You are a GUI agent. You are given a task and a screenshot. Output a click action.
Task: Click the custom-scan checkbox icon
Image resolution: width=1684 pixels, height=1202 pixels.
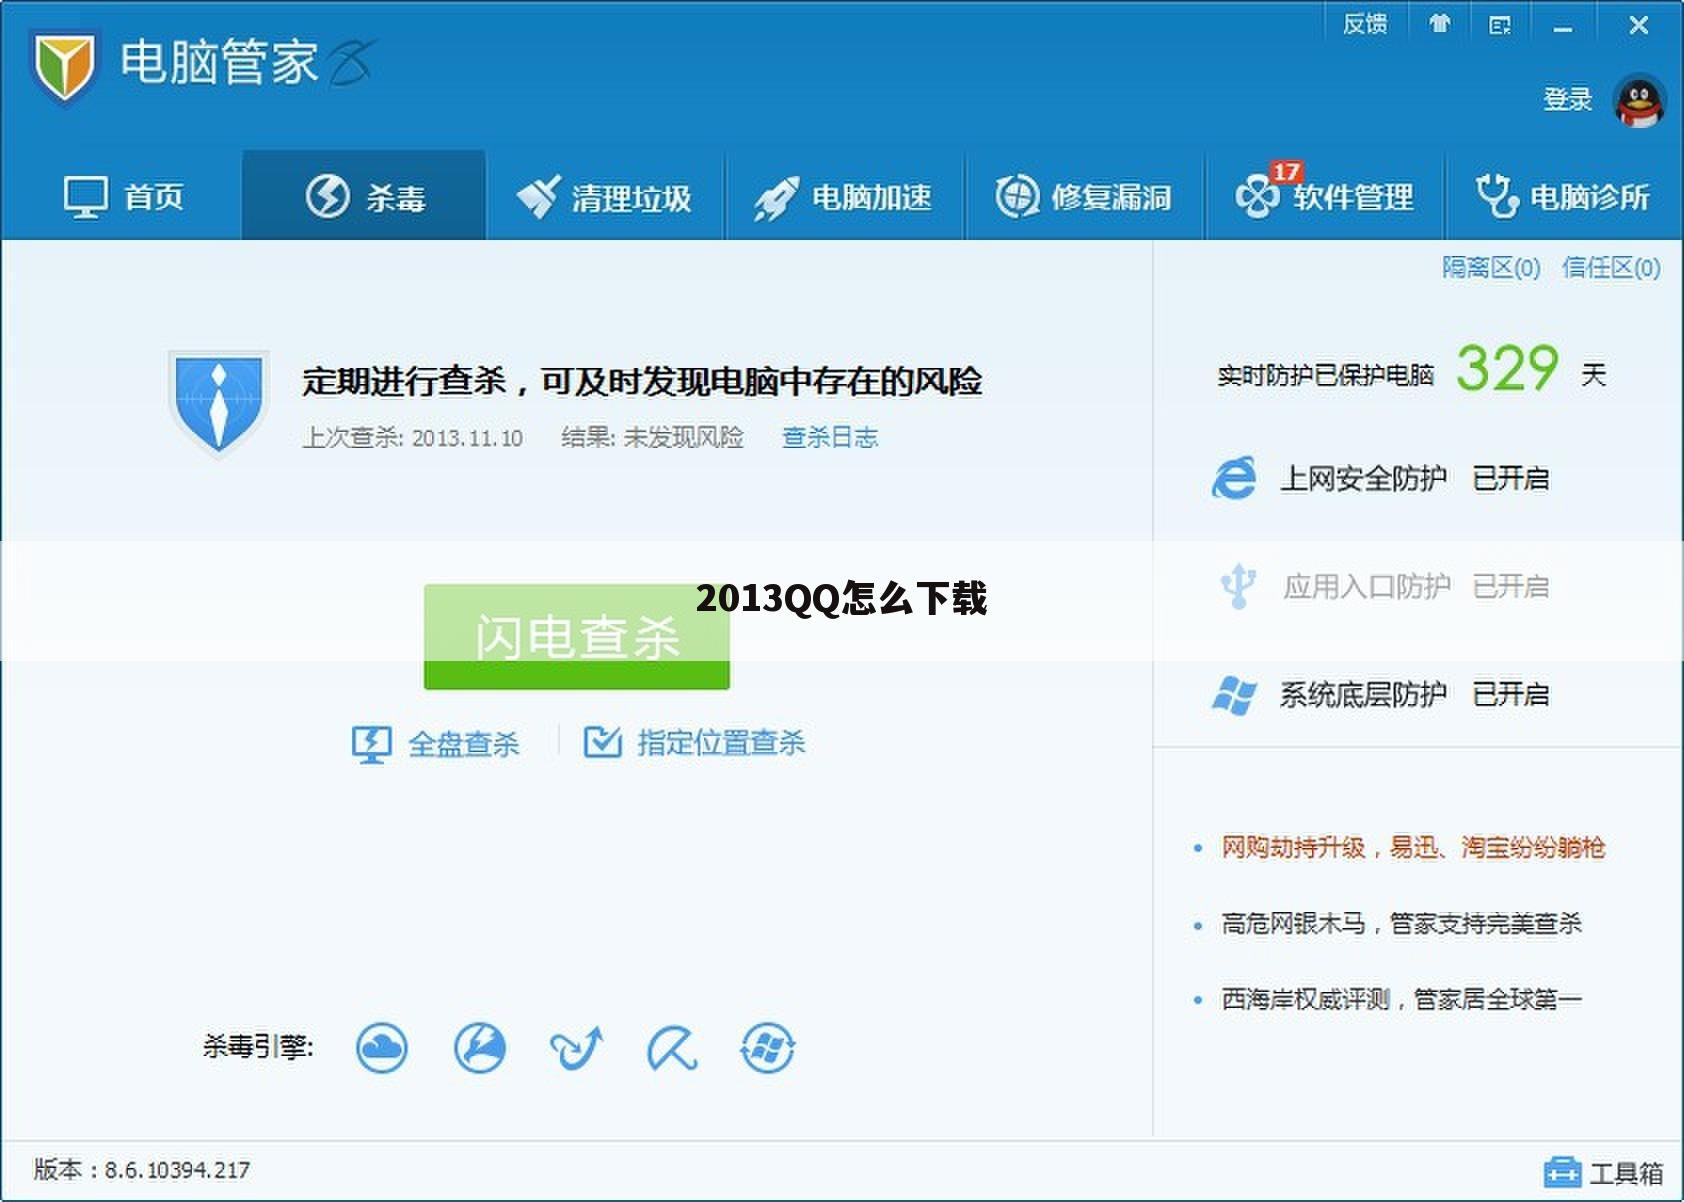pyautogui.click(x=603, y=741)
